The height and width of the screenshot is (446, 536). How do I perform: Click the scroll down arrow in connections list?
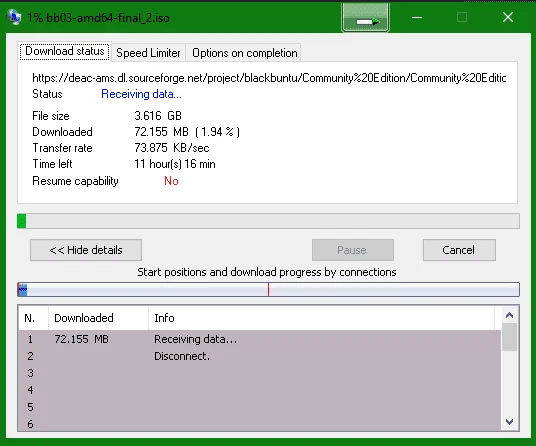tap(509, 422)
